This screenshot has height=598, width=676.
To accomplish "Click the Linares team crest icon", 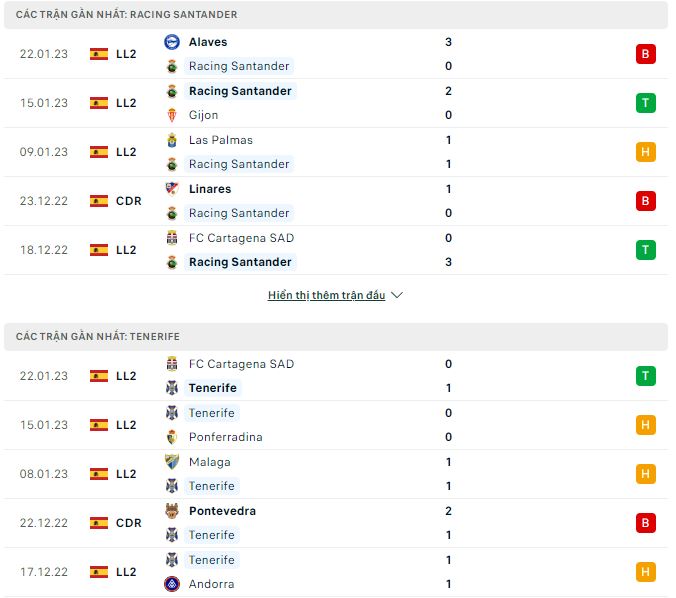I will tap(171, 189).
